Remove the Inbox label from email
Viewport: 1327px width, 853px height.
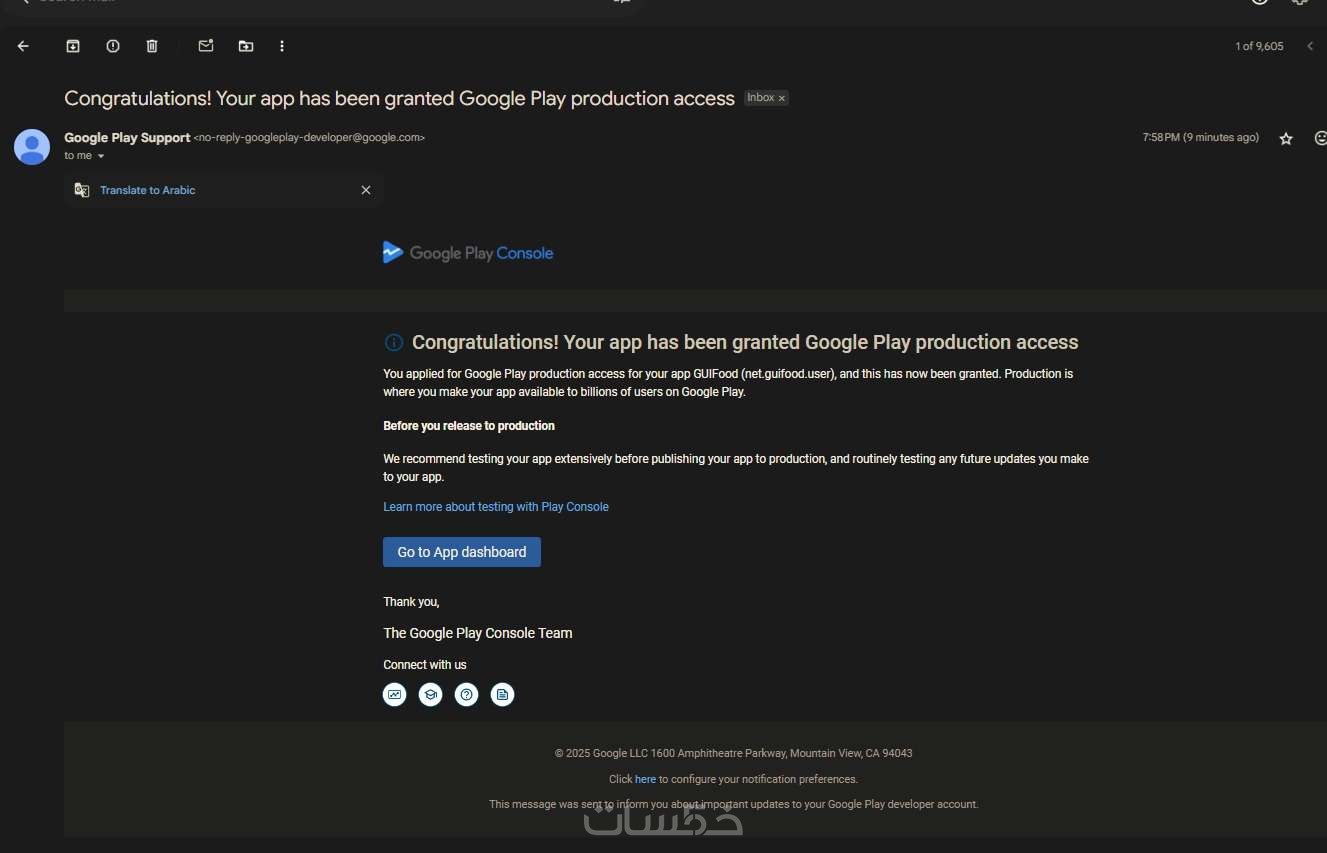(x=782, y=98)
